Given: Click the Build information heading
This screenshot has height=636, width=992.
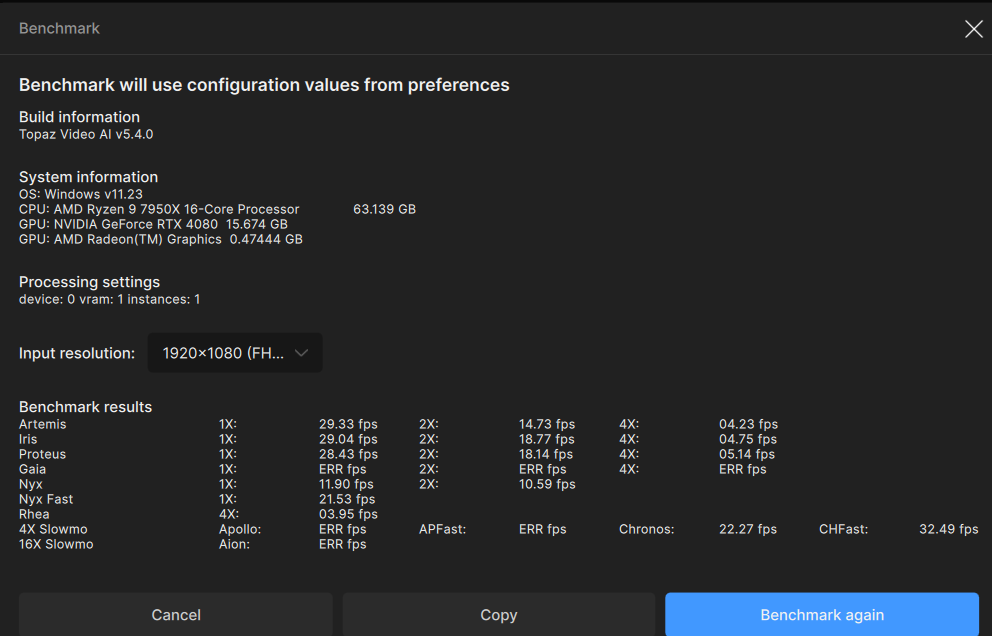Looking at the screenshot, I should [79, 117].
